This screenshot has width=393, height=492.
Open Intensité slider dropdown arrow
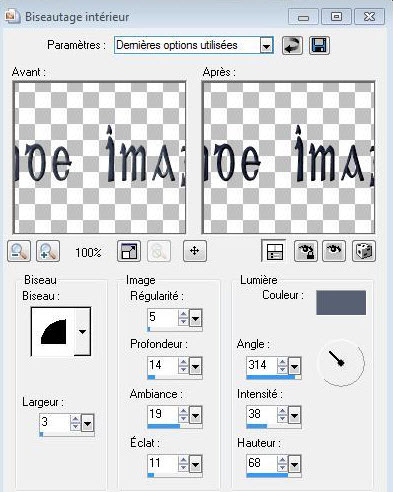pos(294,415)
